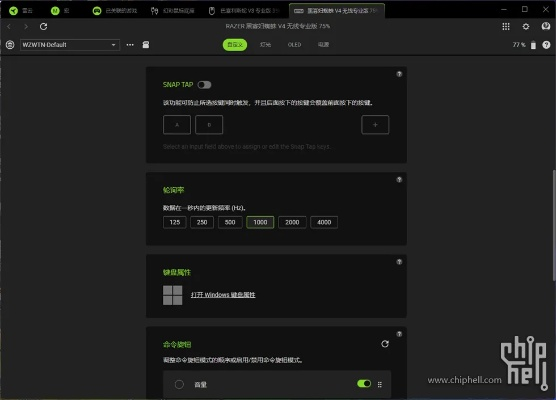The image size is (556, 400).
Task: Toggle the SNAP TAP switch
Action: [x=204, y=85]
